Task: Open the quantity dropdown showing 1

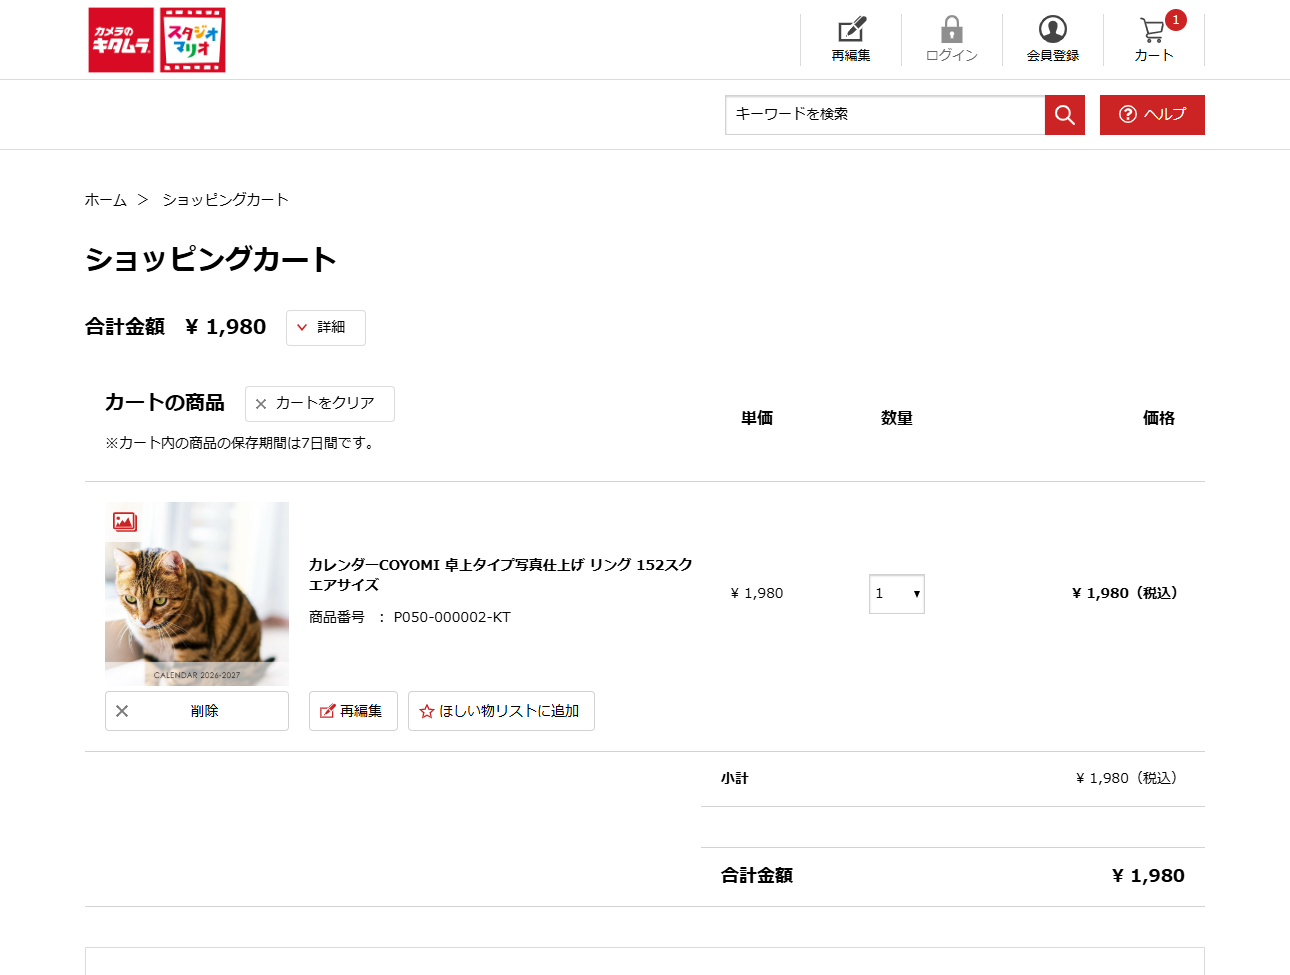Action: tap(896, 593)
